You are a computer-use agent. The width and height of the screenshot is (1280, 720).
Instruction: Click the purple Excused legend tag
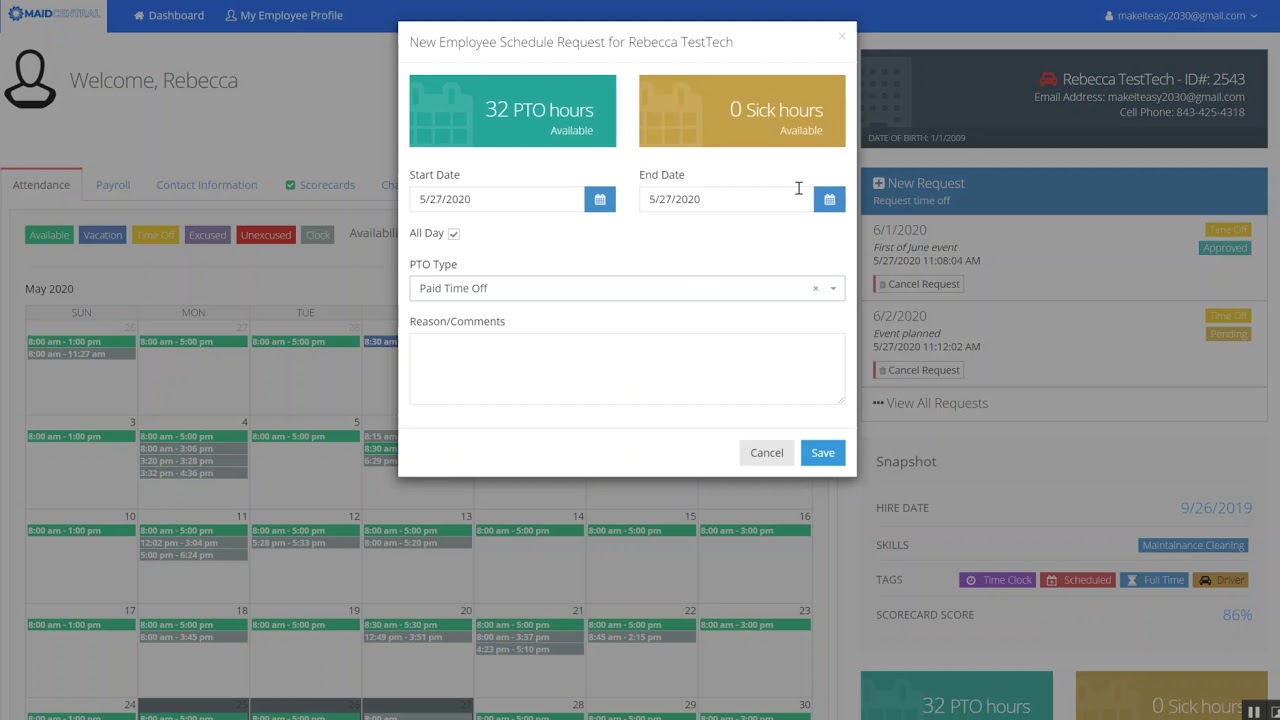tap(208, 235)
